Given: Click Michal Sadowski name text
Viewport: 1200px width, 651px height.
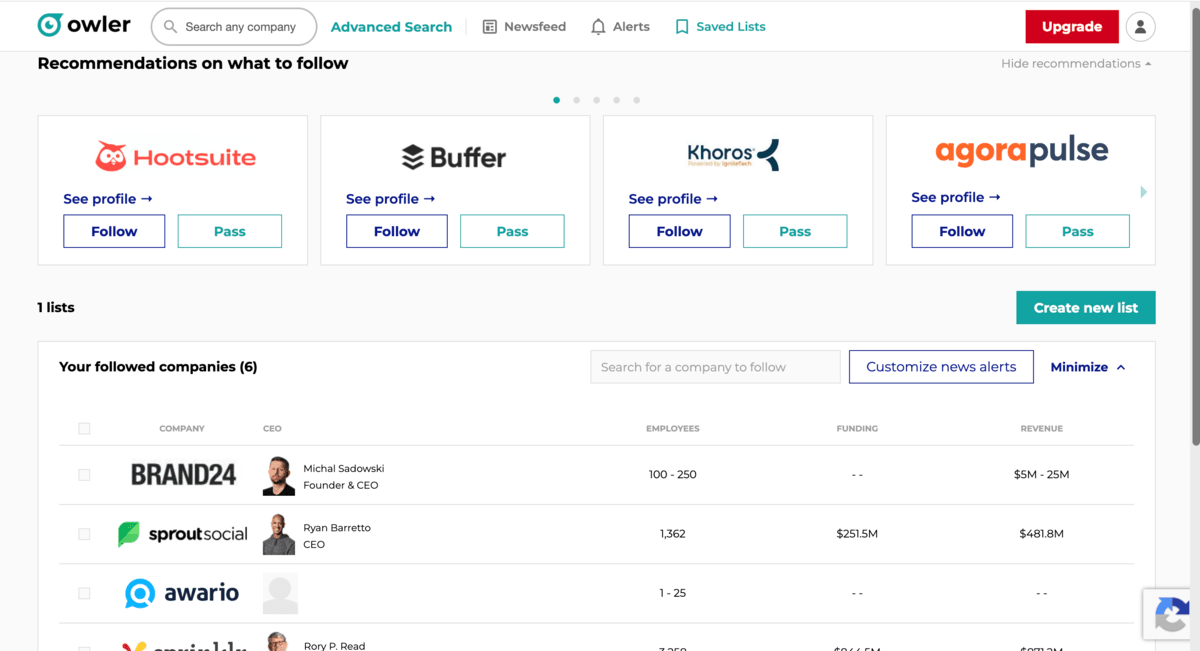Looking at the screenshot, I should (344, 468).
